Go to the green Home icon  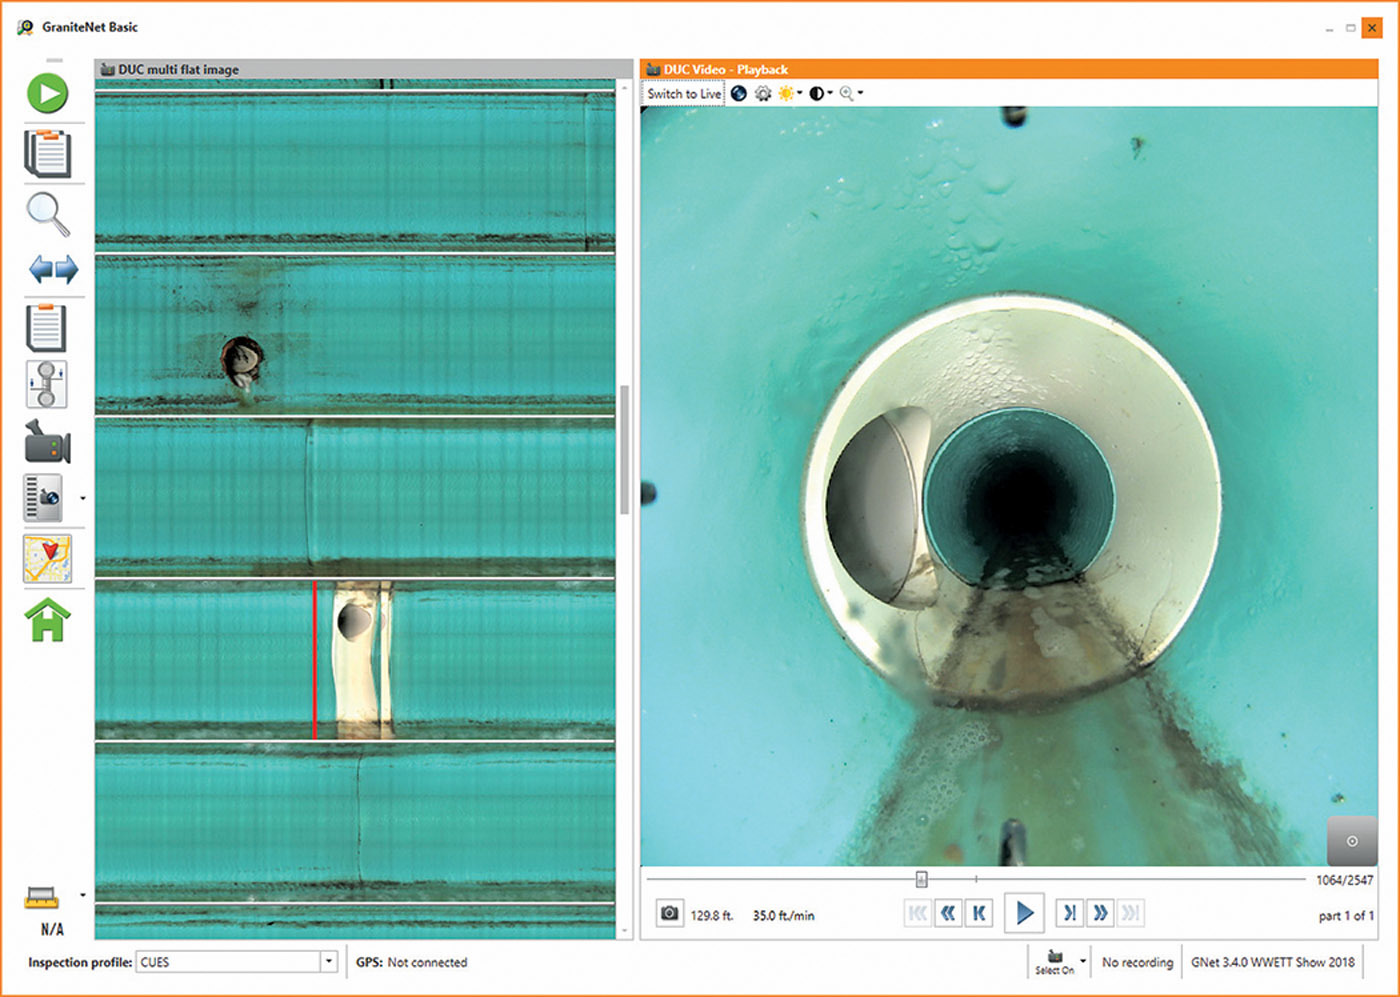(x=47, y=620)
